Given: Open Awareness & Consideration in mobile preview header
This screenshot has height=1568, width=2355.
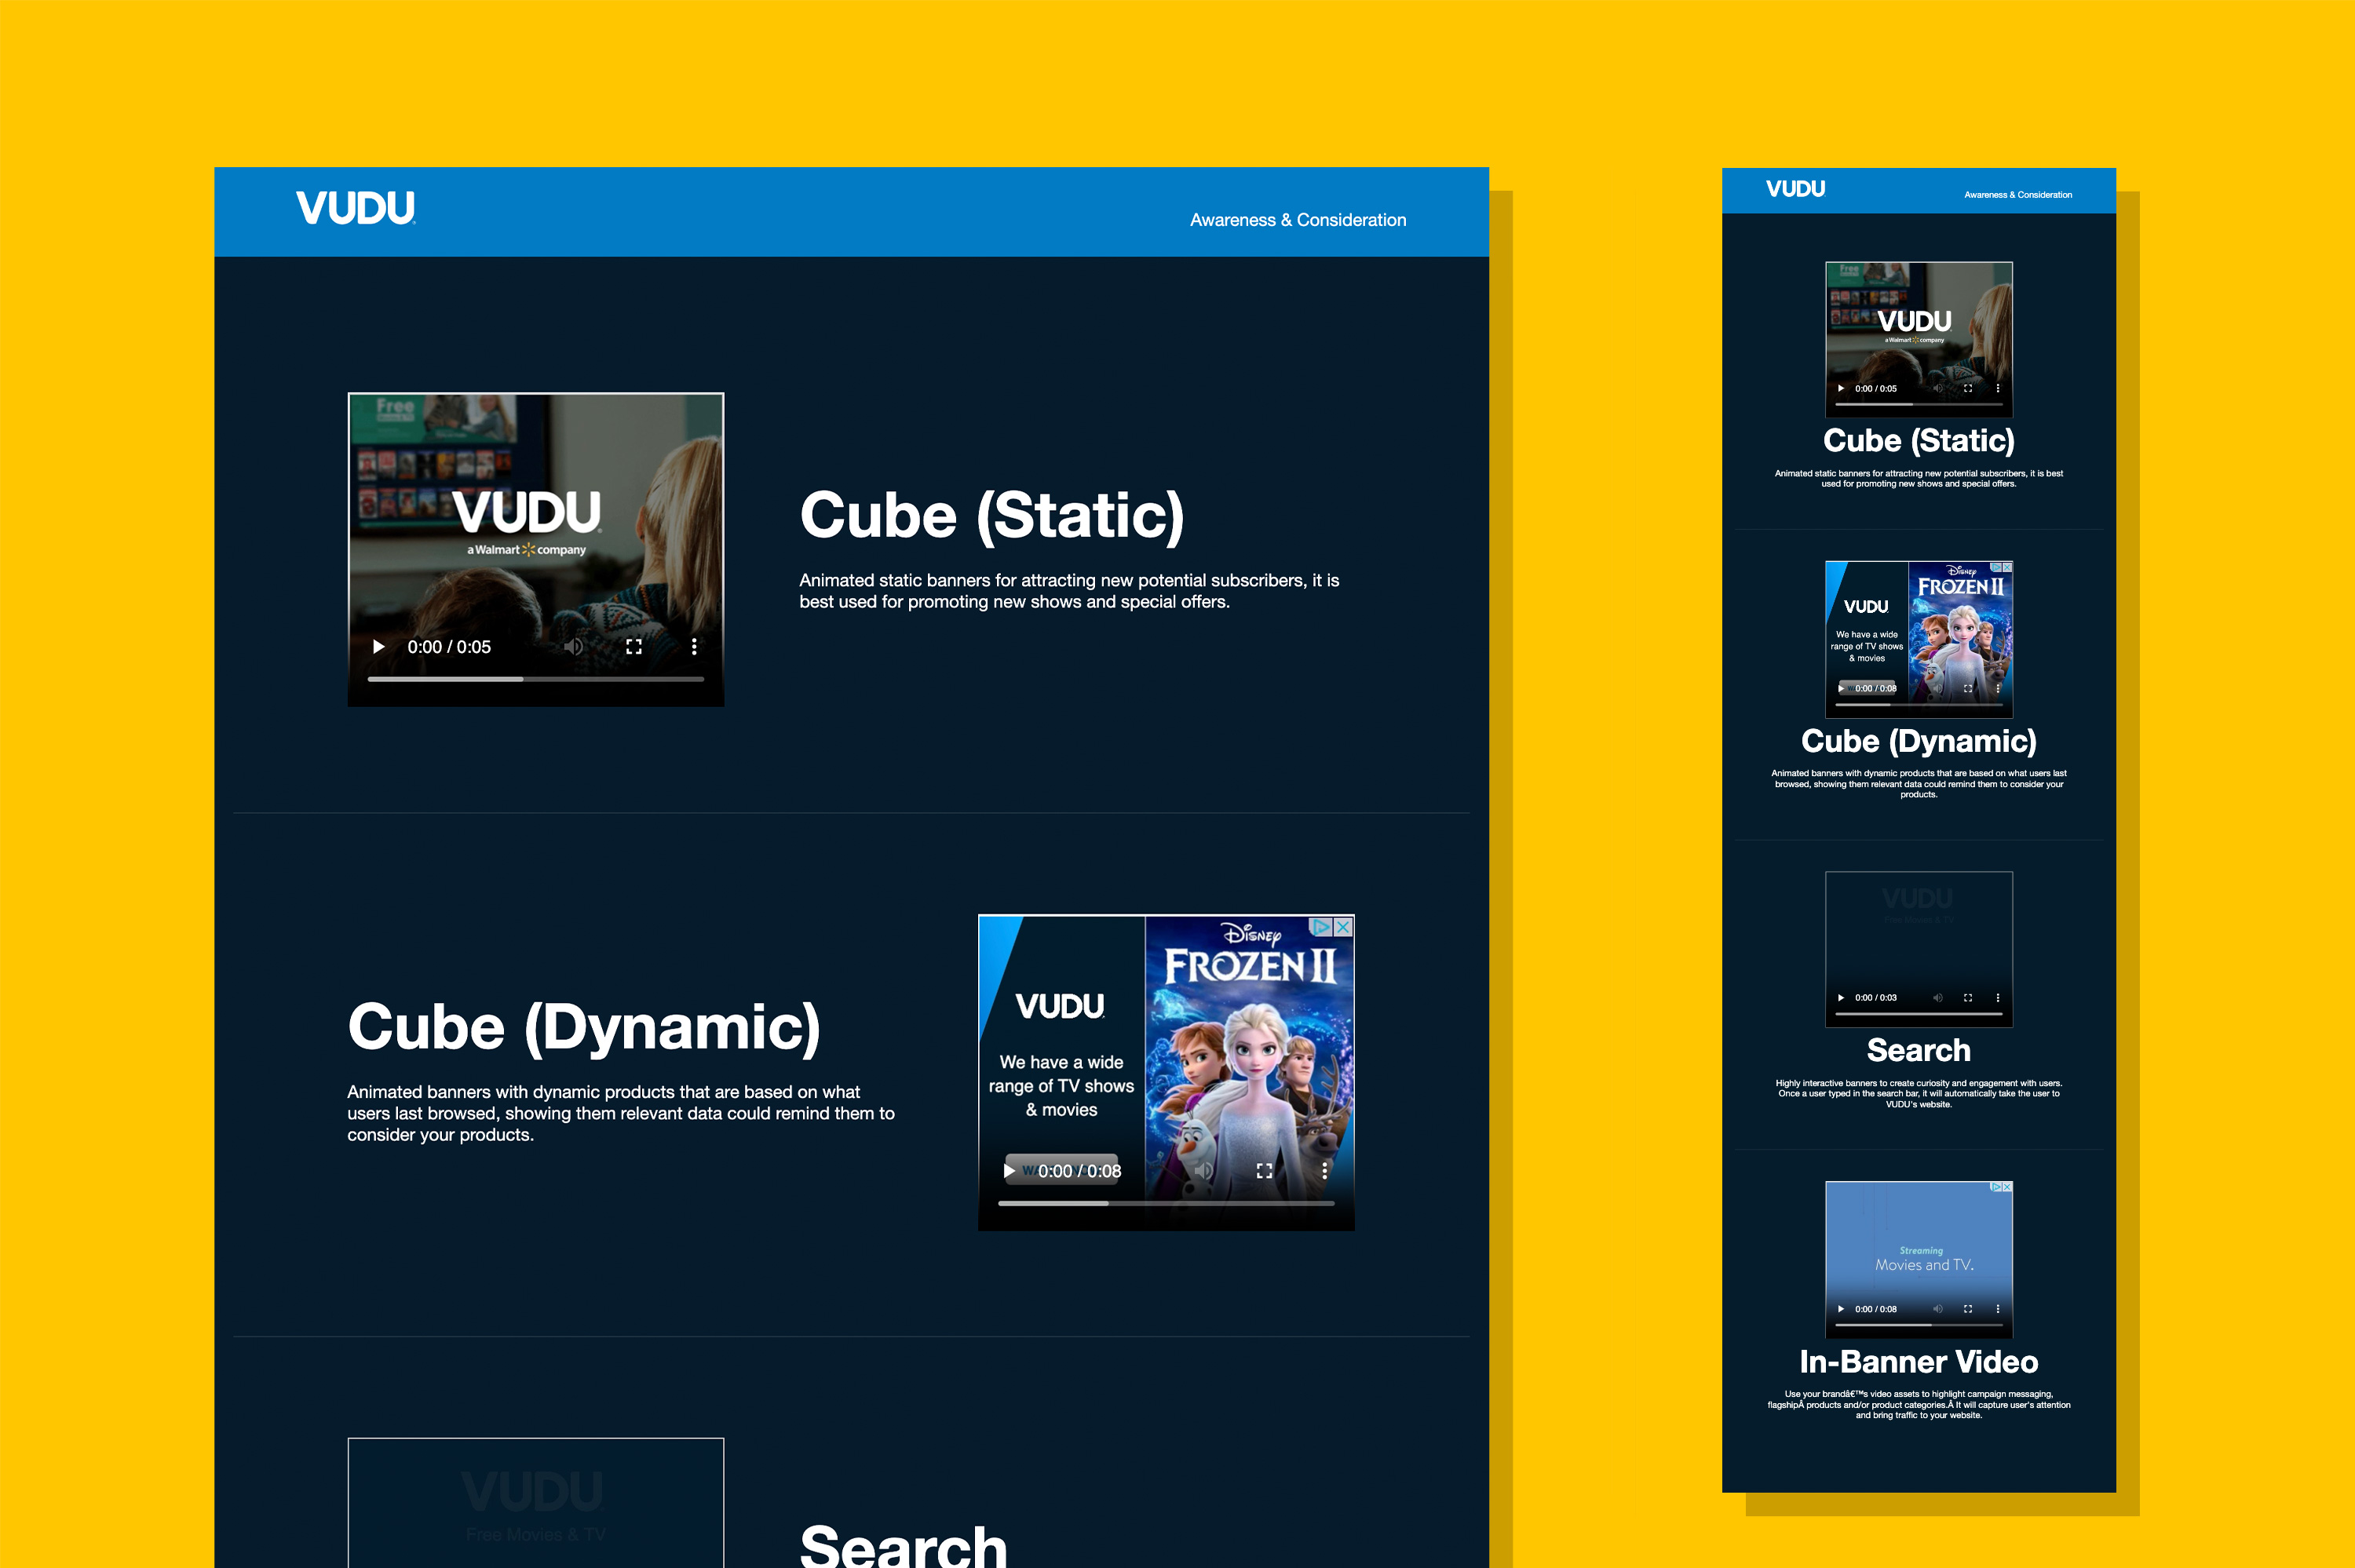Looking at the screenshot, I should point(2017,195).
